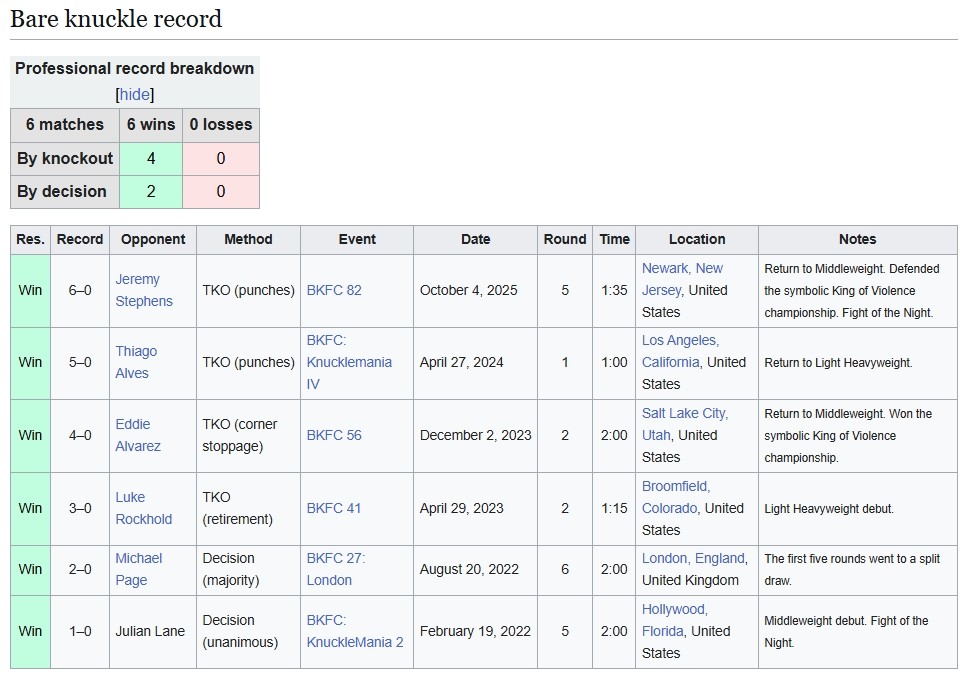Click the Bare knuckle record heading
This screenshot has height=681, width=966.
tap(116, 19)
